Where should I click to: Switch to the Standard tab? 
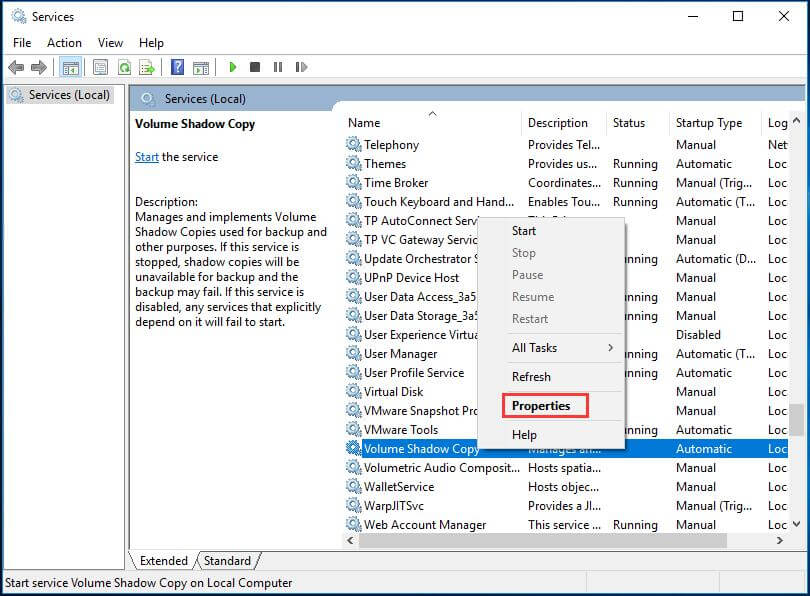(x=227, y=561)
